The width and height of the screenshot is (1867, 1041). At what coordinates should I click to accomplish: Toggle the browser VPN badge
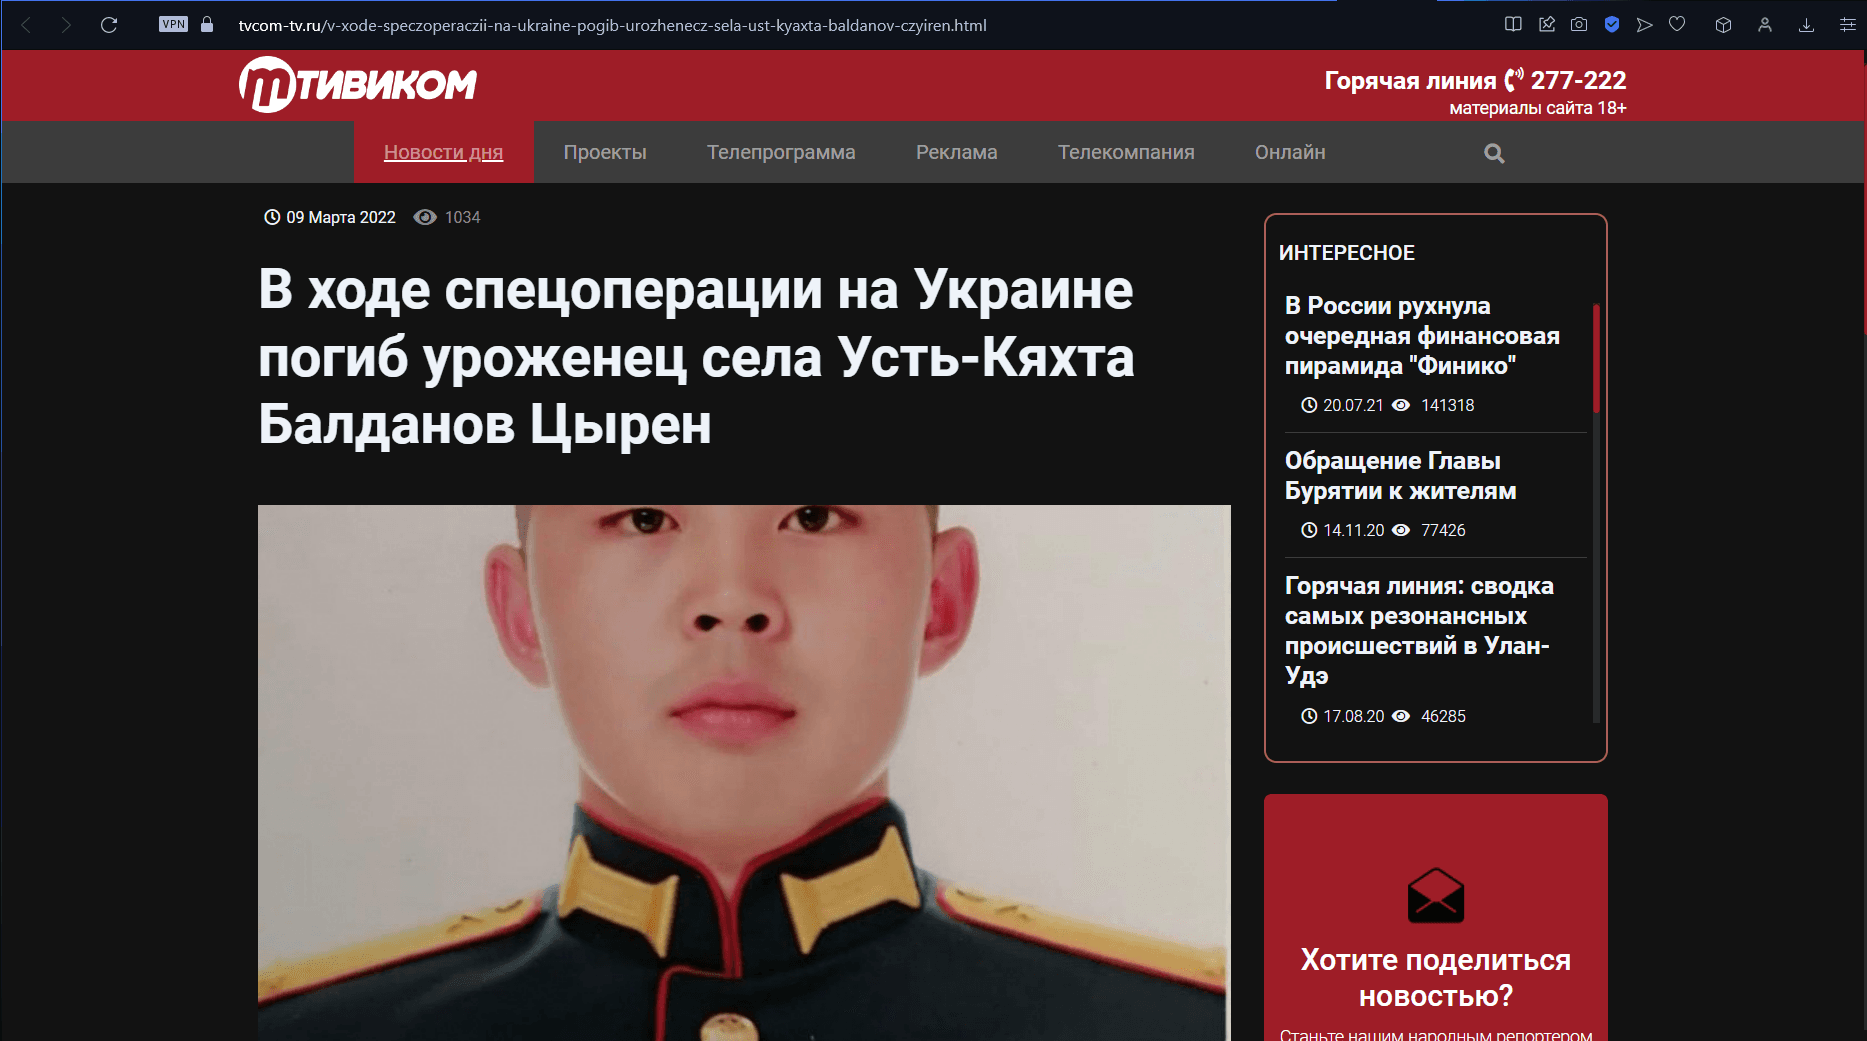coord(173,24)
